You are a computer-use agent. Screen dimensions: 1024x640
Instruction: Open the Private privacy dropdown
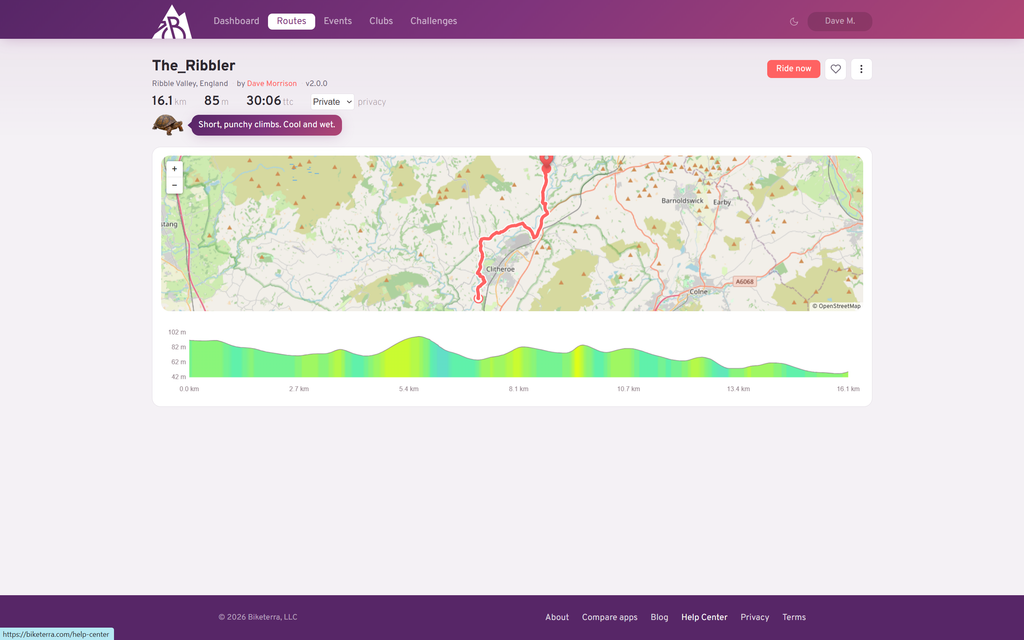tap(332, 102)
